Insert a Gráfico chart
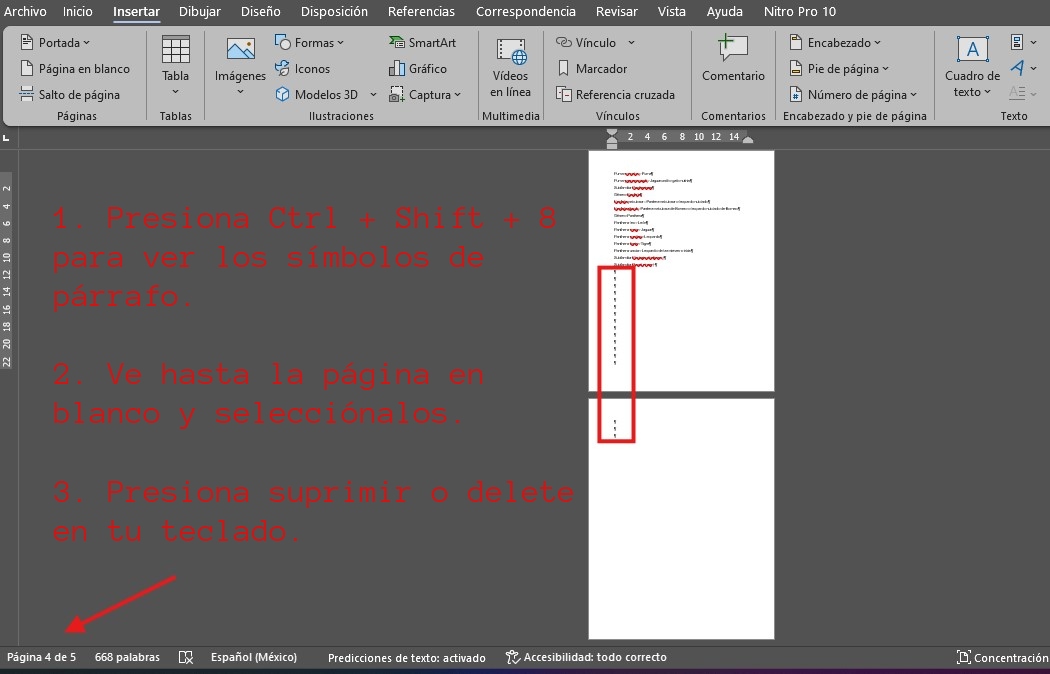1050x674 pixels. (418, 68)
